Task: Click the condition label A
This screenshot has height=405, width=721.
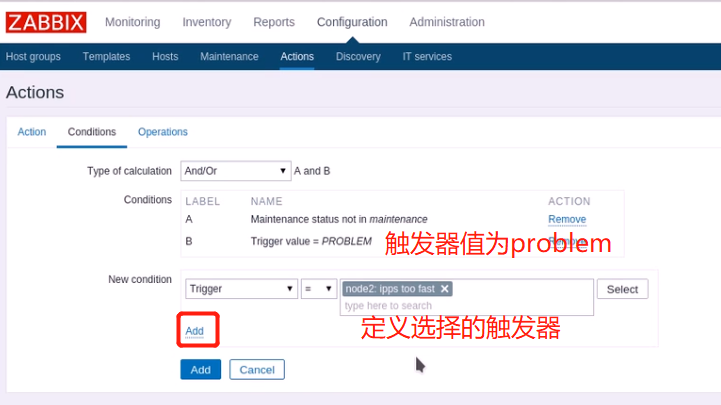Action: click(x=189, y=219)
